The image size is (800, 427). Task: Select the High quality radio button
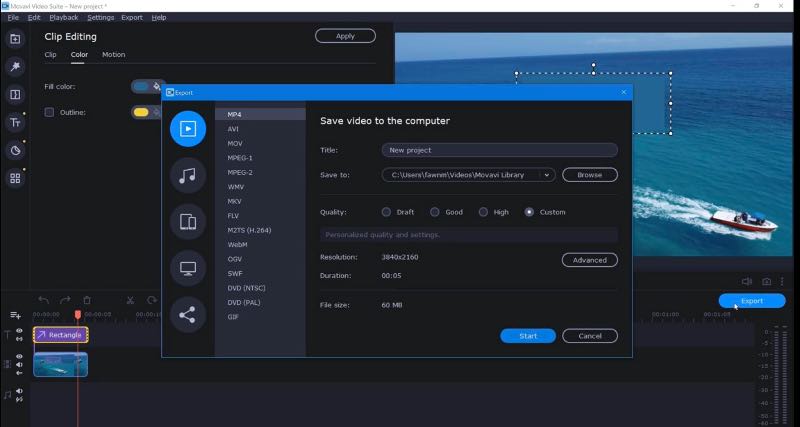[x=484, y=212]
